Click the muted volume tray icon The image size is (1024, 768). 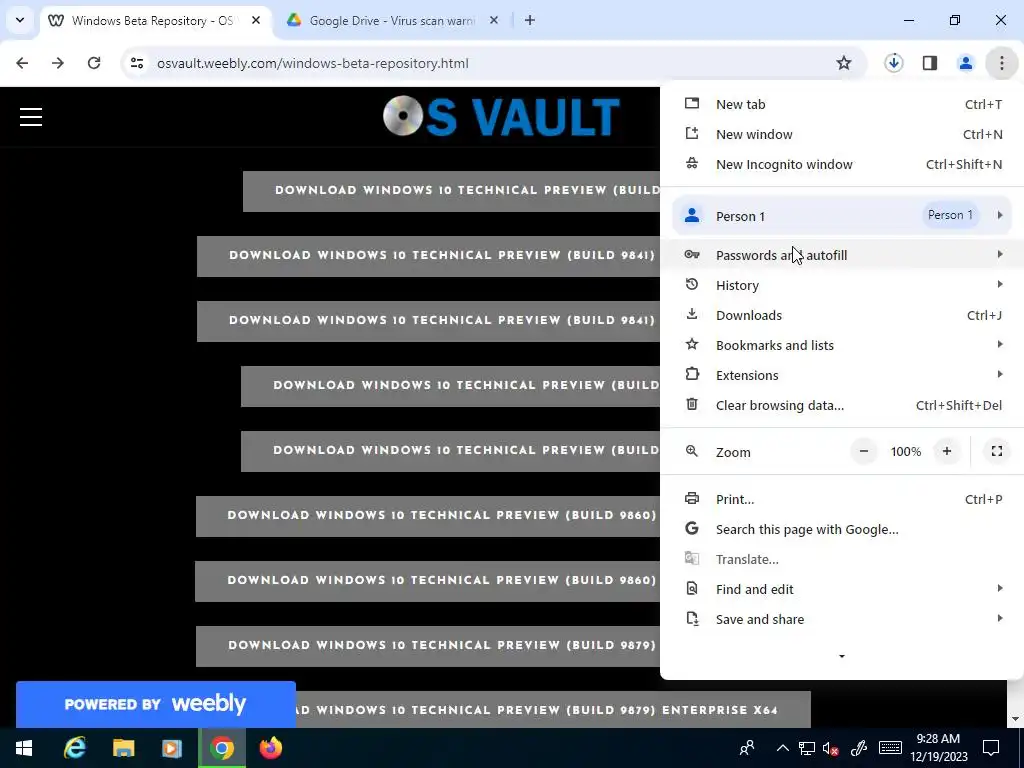point(831,748)
